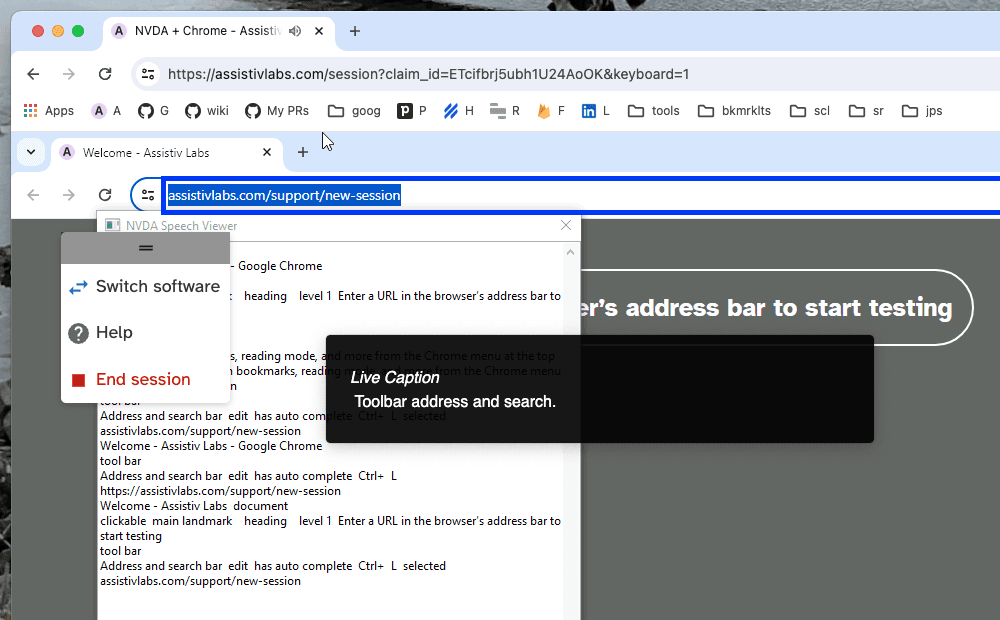Click the LinkedIn L bookmark
Screen dimensions: 1000x620
[596, 111]
